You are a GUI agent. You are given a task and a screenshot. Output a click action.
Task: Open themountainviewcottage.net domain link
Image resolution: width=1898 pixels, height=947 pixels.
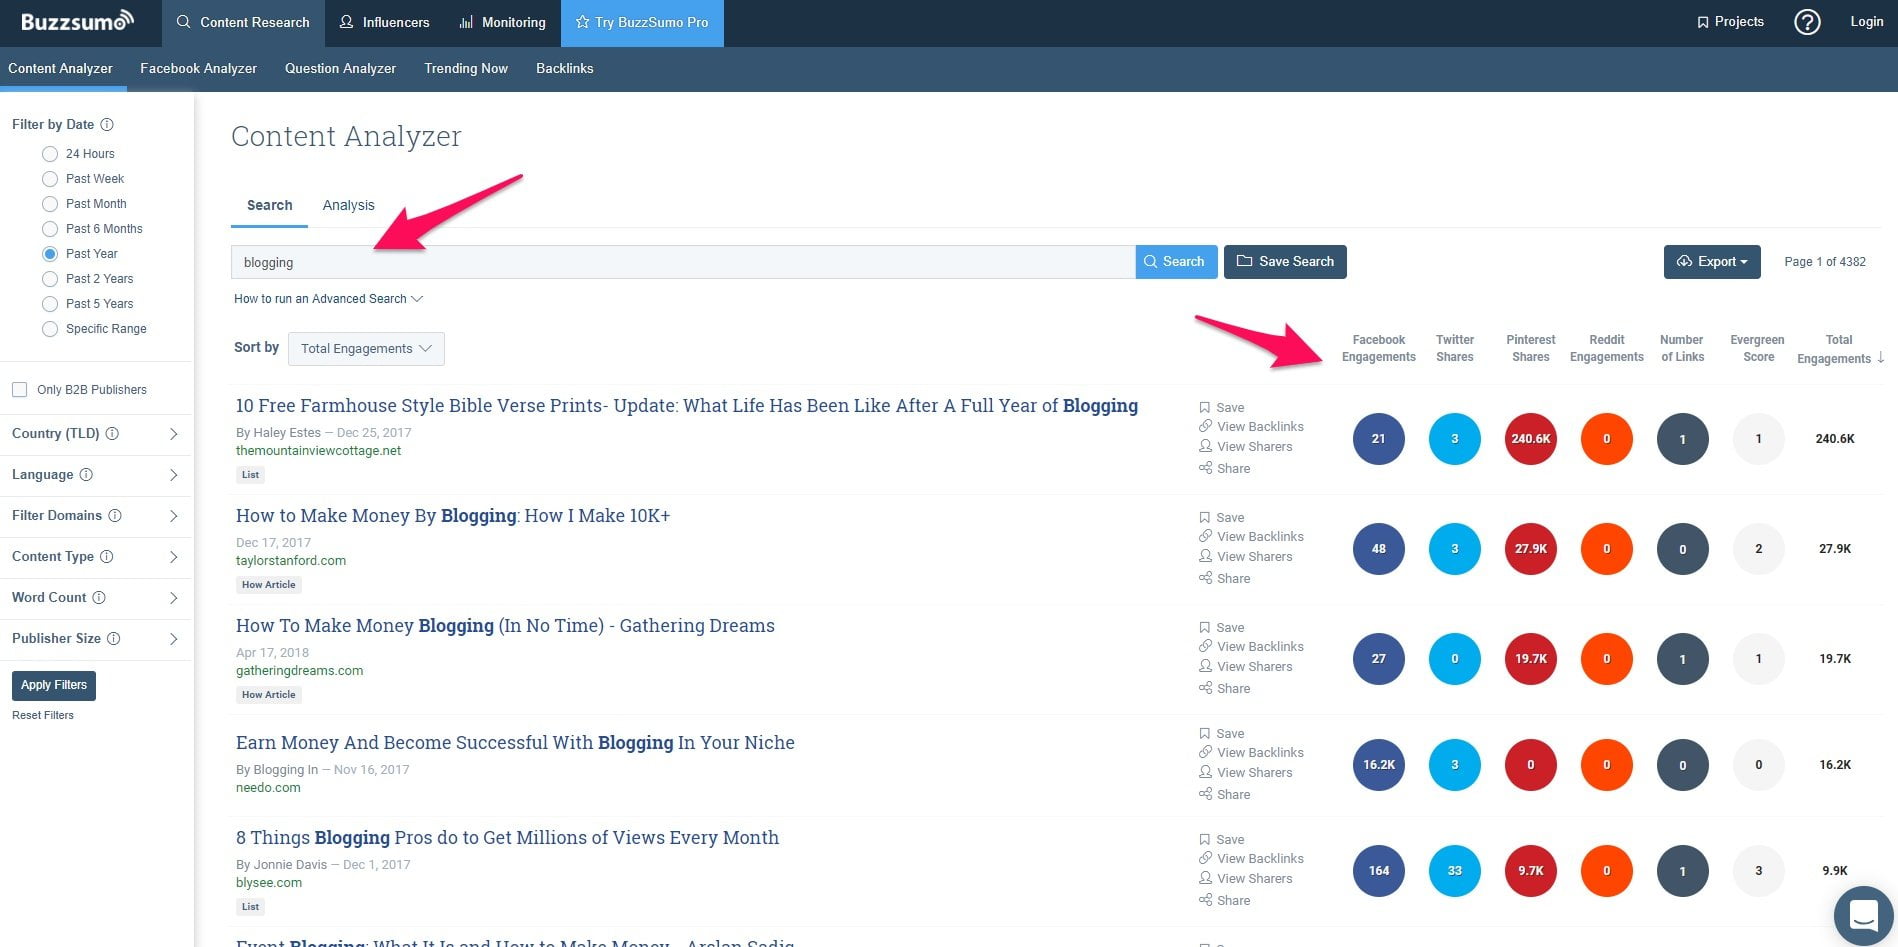[x=318, y=450]
